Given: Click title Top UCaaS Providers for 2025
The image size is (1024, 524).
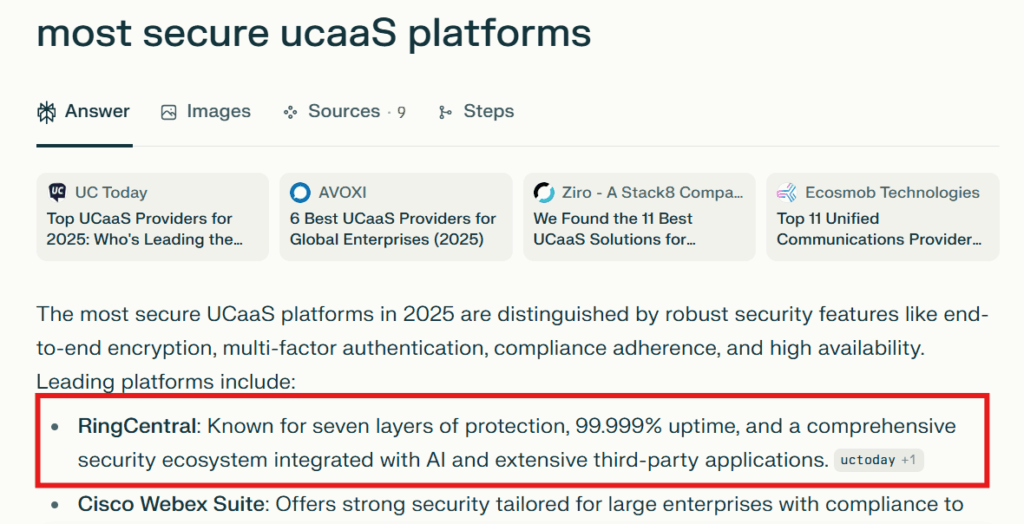Looking at the screenshot, I should coord(144,229).
